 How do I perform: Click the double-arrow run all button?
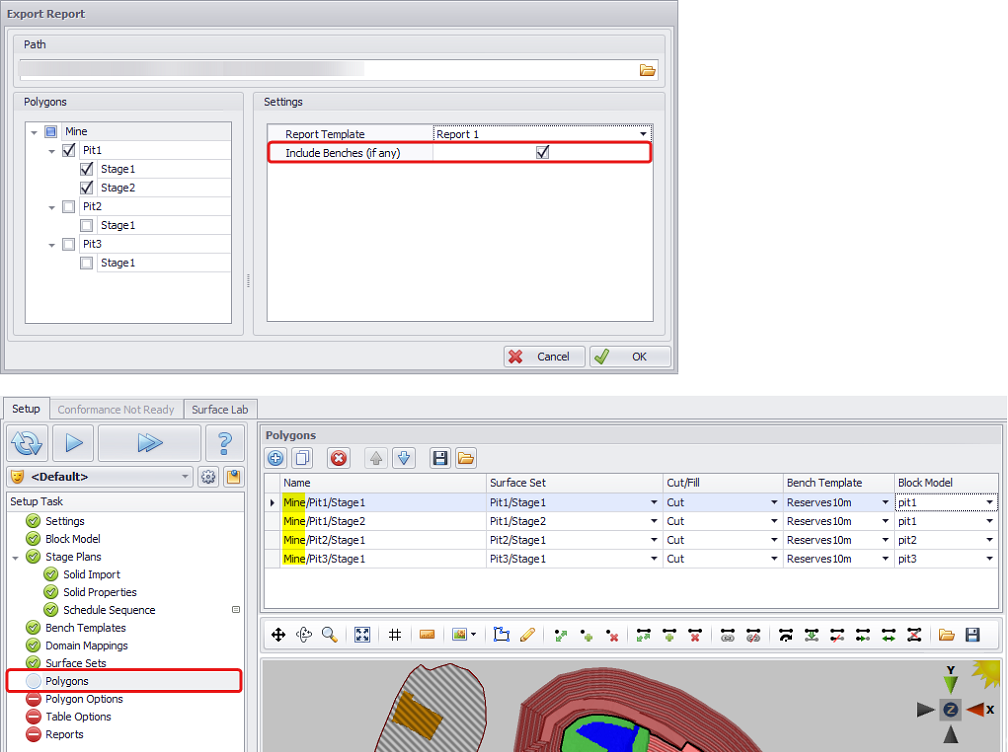[x=149, y=443]
